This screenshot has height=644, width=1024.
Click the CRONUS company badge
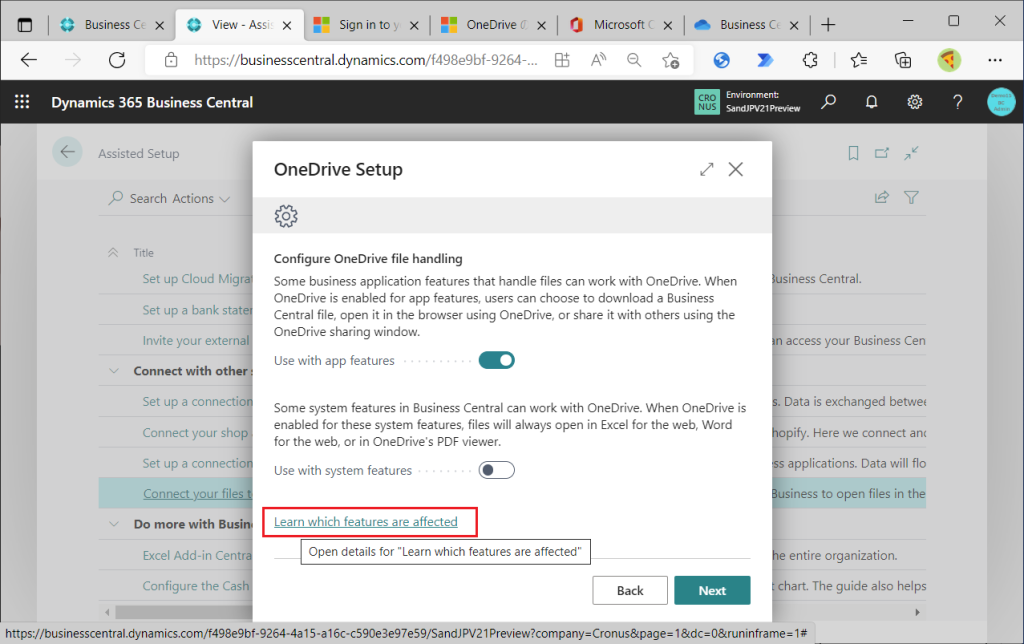coord(707,102)
